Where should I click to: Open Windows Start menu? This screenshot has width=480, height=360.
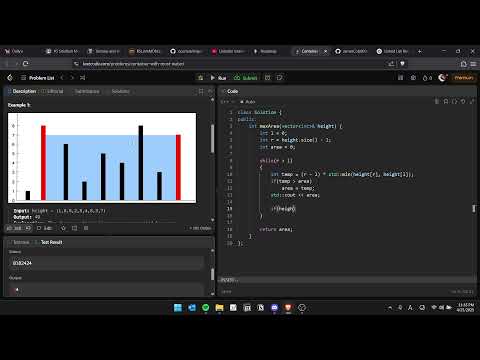click(x=178, y=308)
